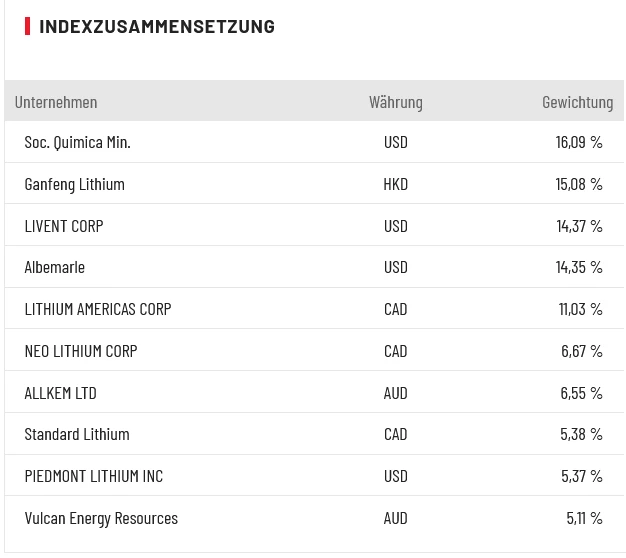The height and width of the screenshot is (558, 626).
Task: Select the 5,11 % weighting value
Action: pos(583,518)
